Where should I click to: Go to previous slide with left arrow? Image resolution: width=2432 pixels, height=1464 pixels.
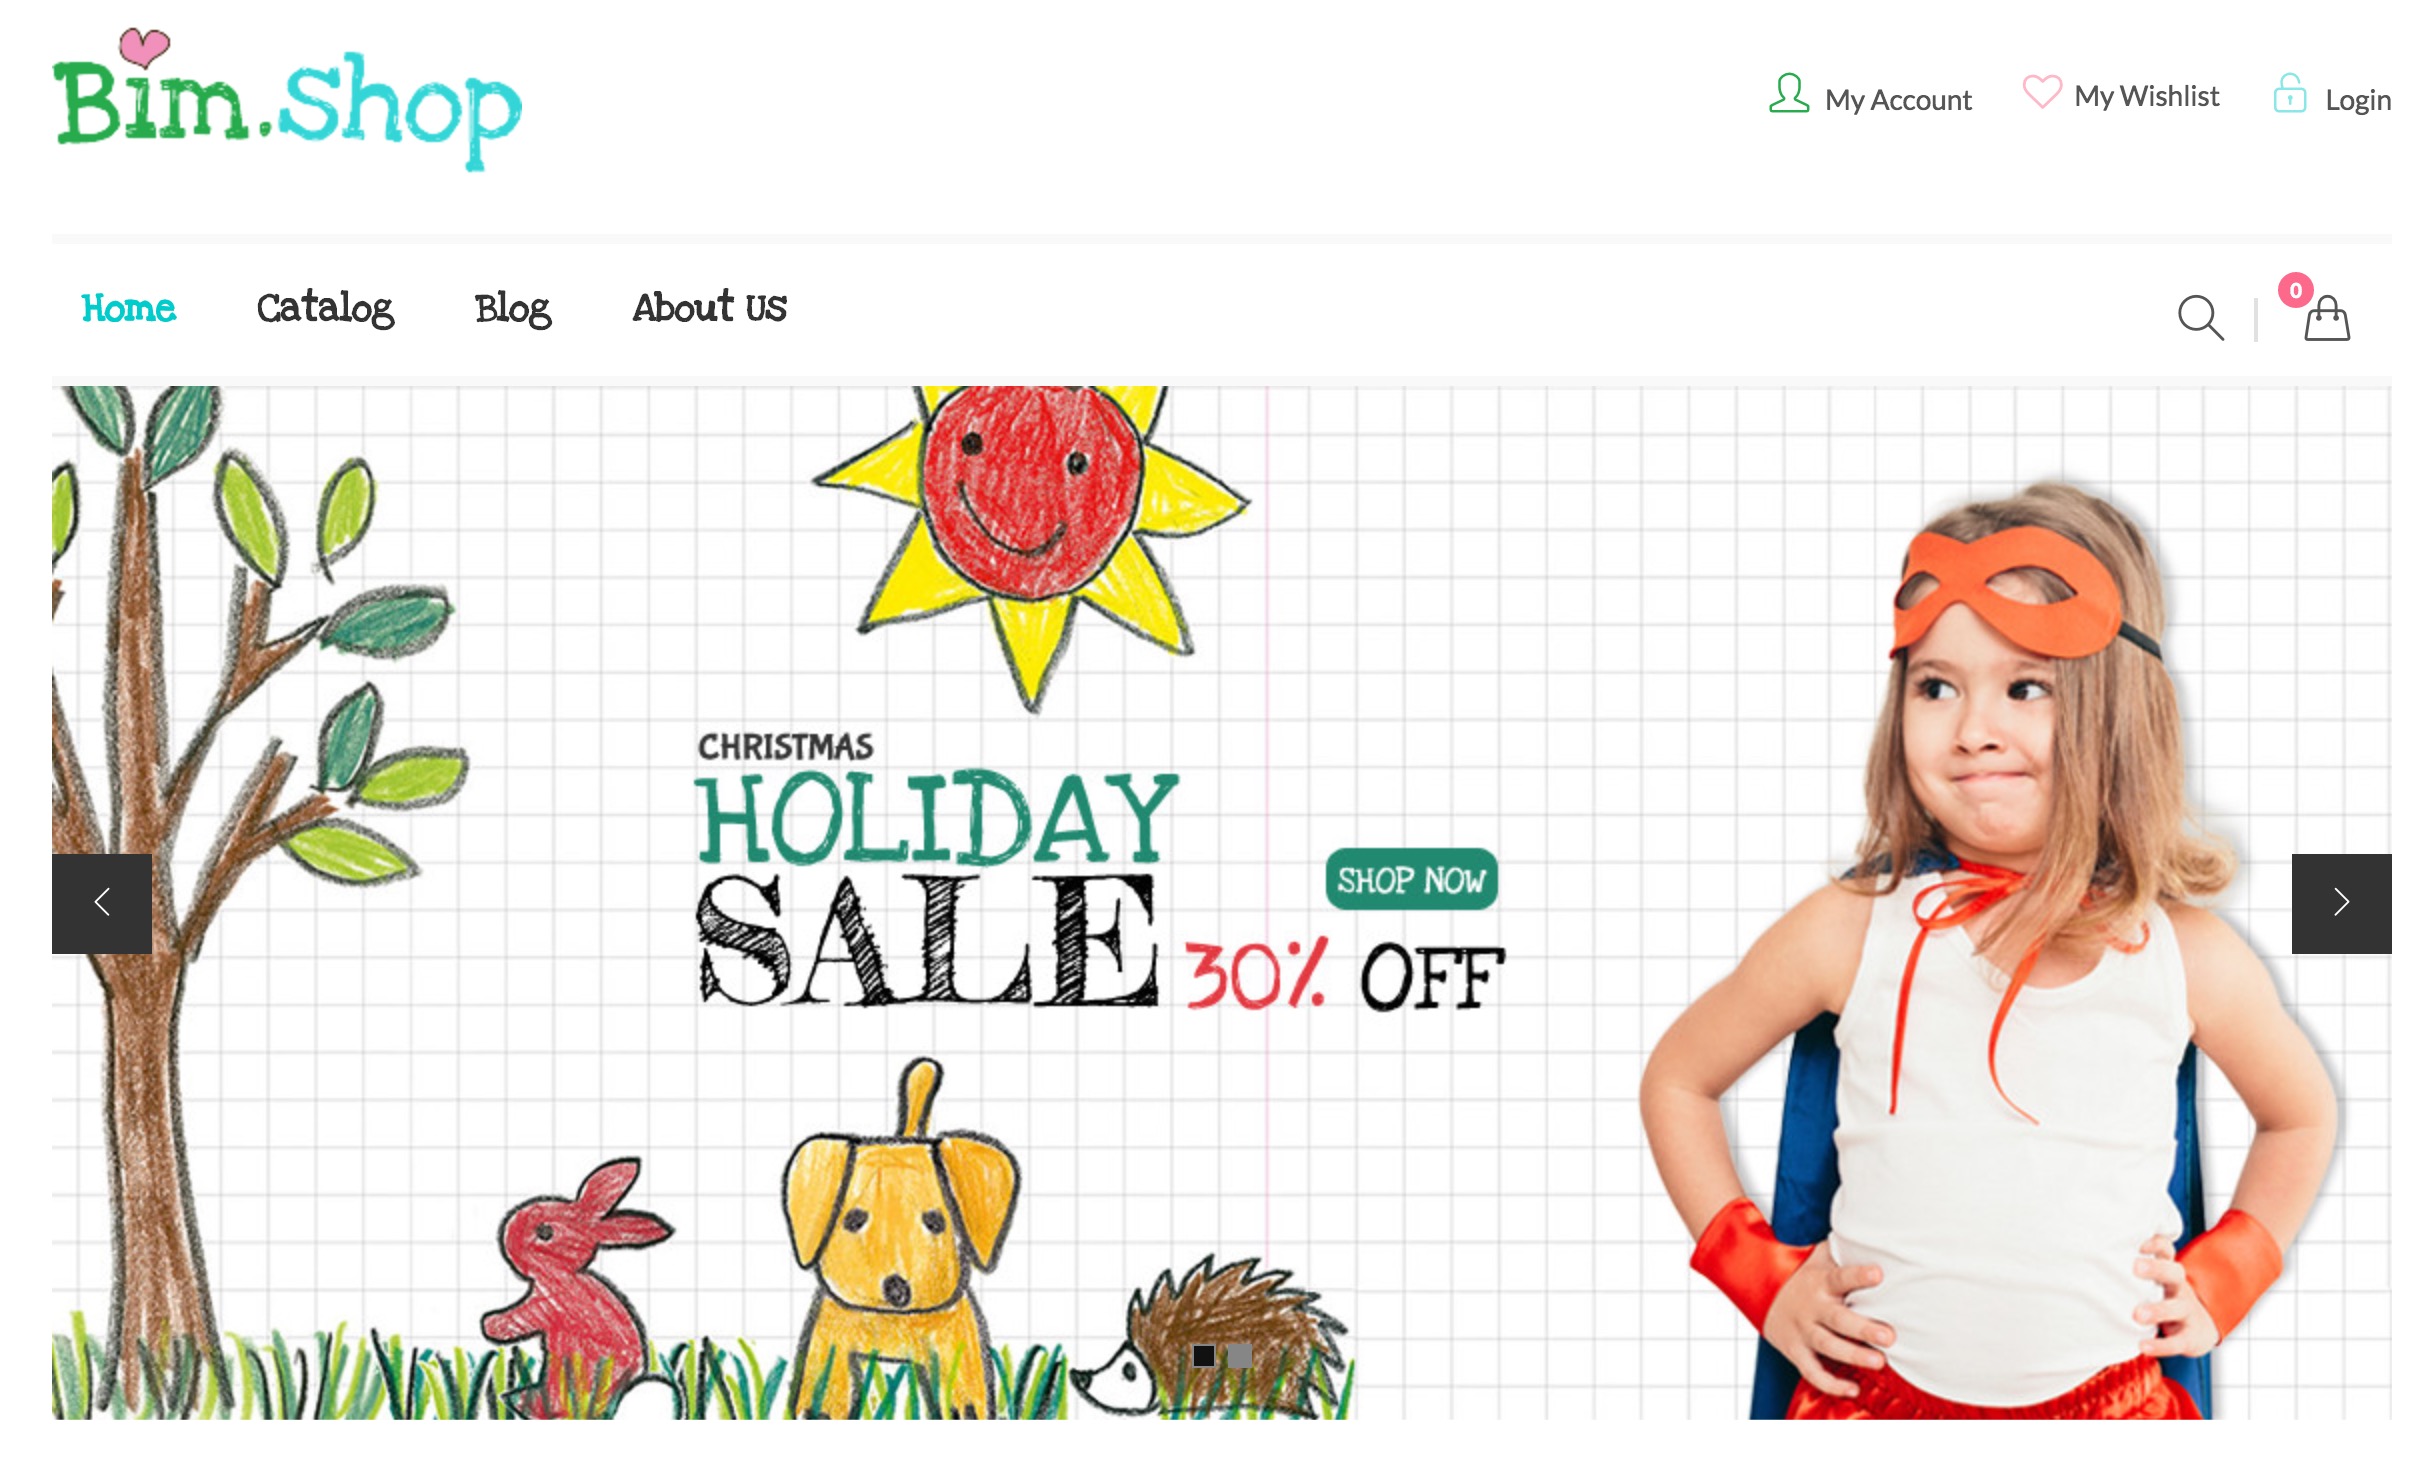(102, 903)
